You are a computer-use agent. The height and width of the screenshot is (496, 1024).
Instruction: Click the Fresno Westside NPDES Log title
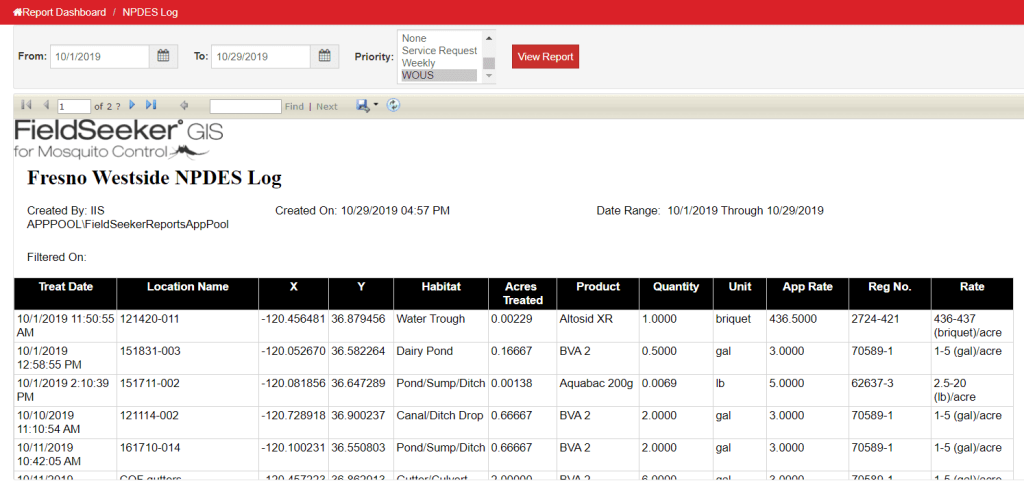pyautogui.click(x=154, y=178)
